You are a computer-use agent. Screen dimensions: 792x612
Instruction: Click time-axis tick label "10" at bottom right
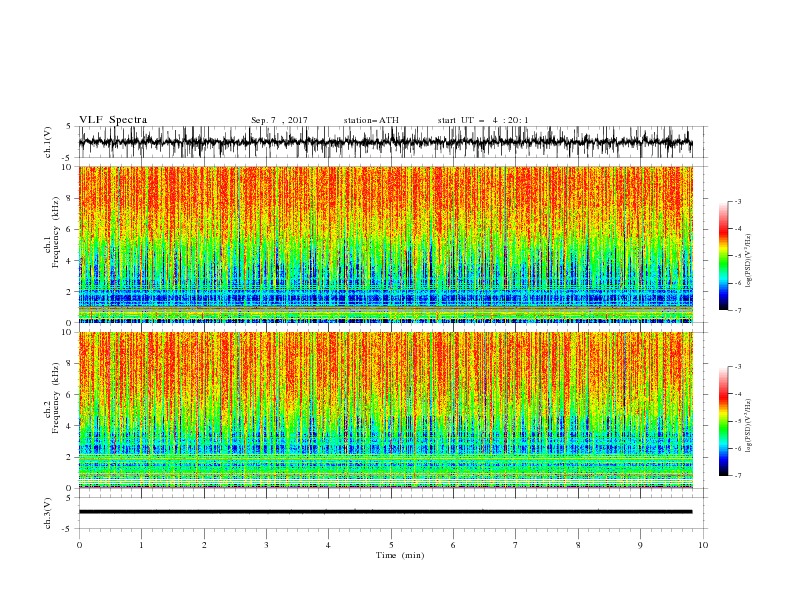point(703,545)
